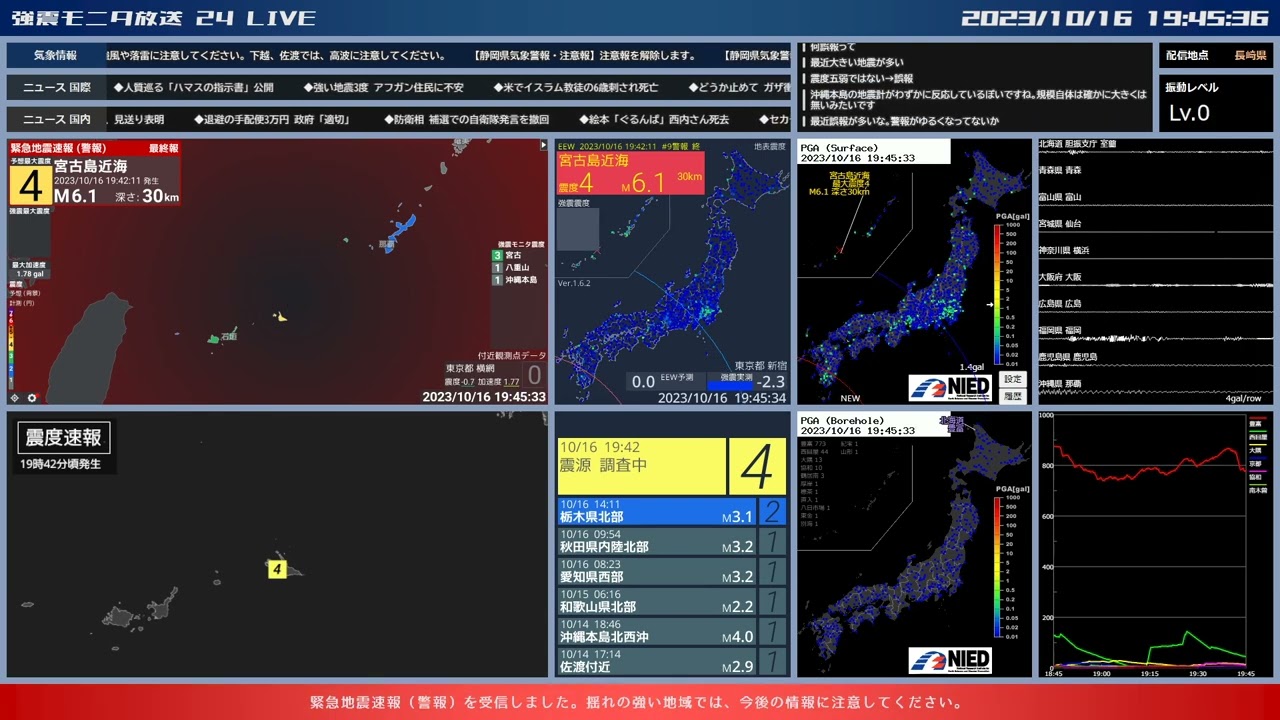Click the 配信地点 長崎県 location field
The image size is (1280, 720).
1216,56
